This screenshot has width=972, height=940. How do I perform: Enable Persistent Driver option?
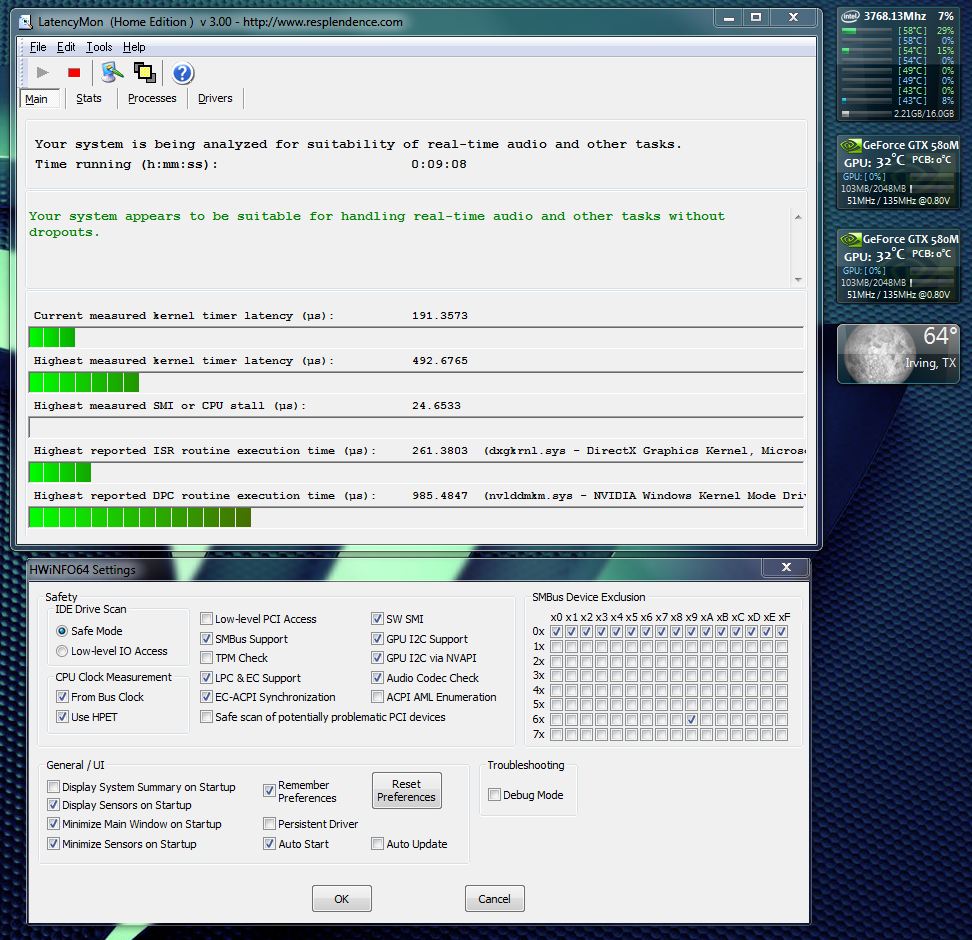point(269,824)
